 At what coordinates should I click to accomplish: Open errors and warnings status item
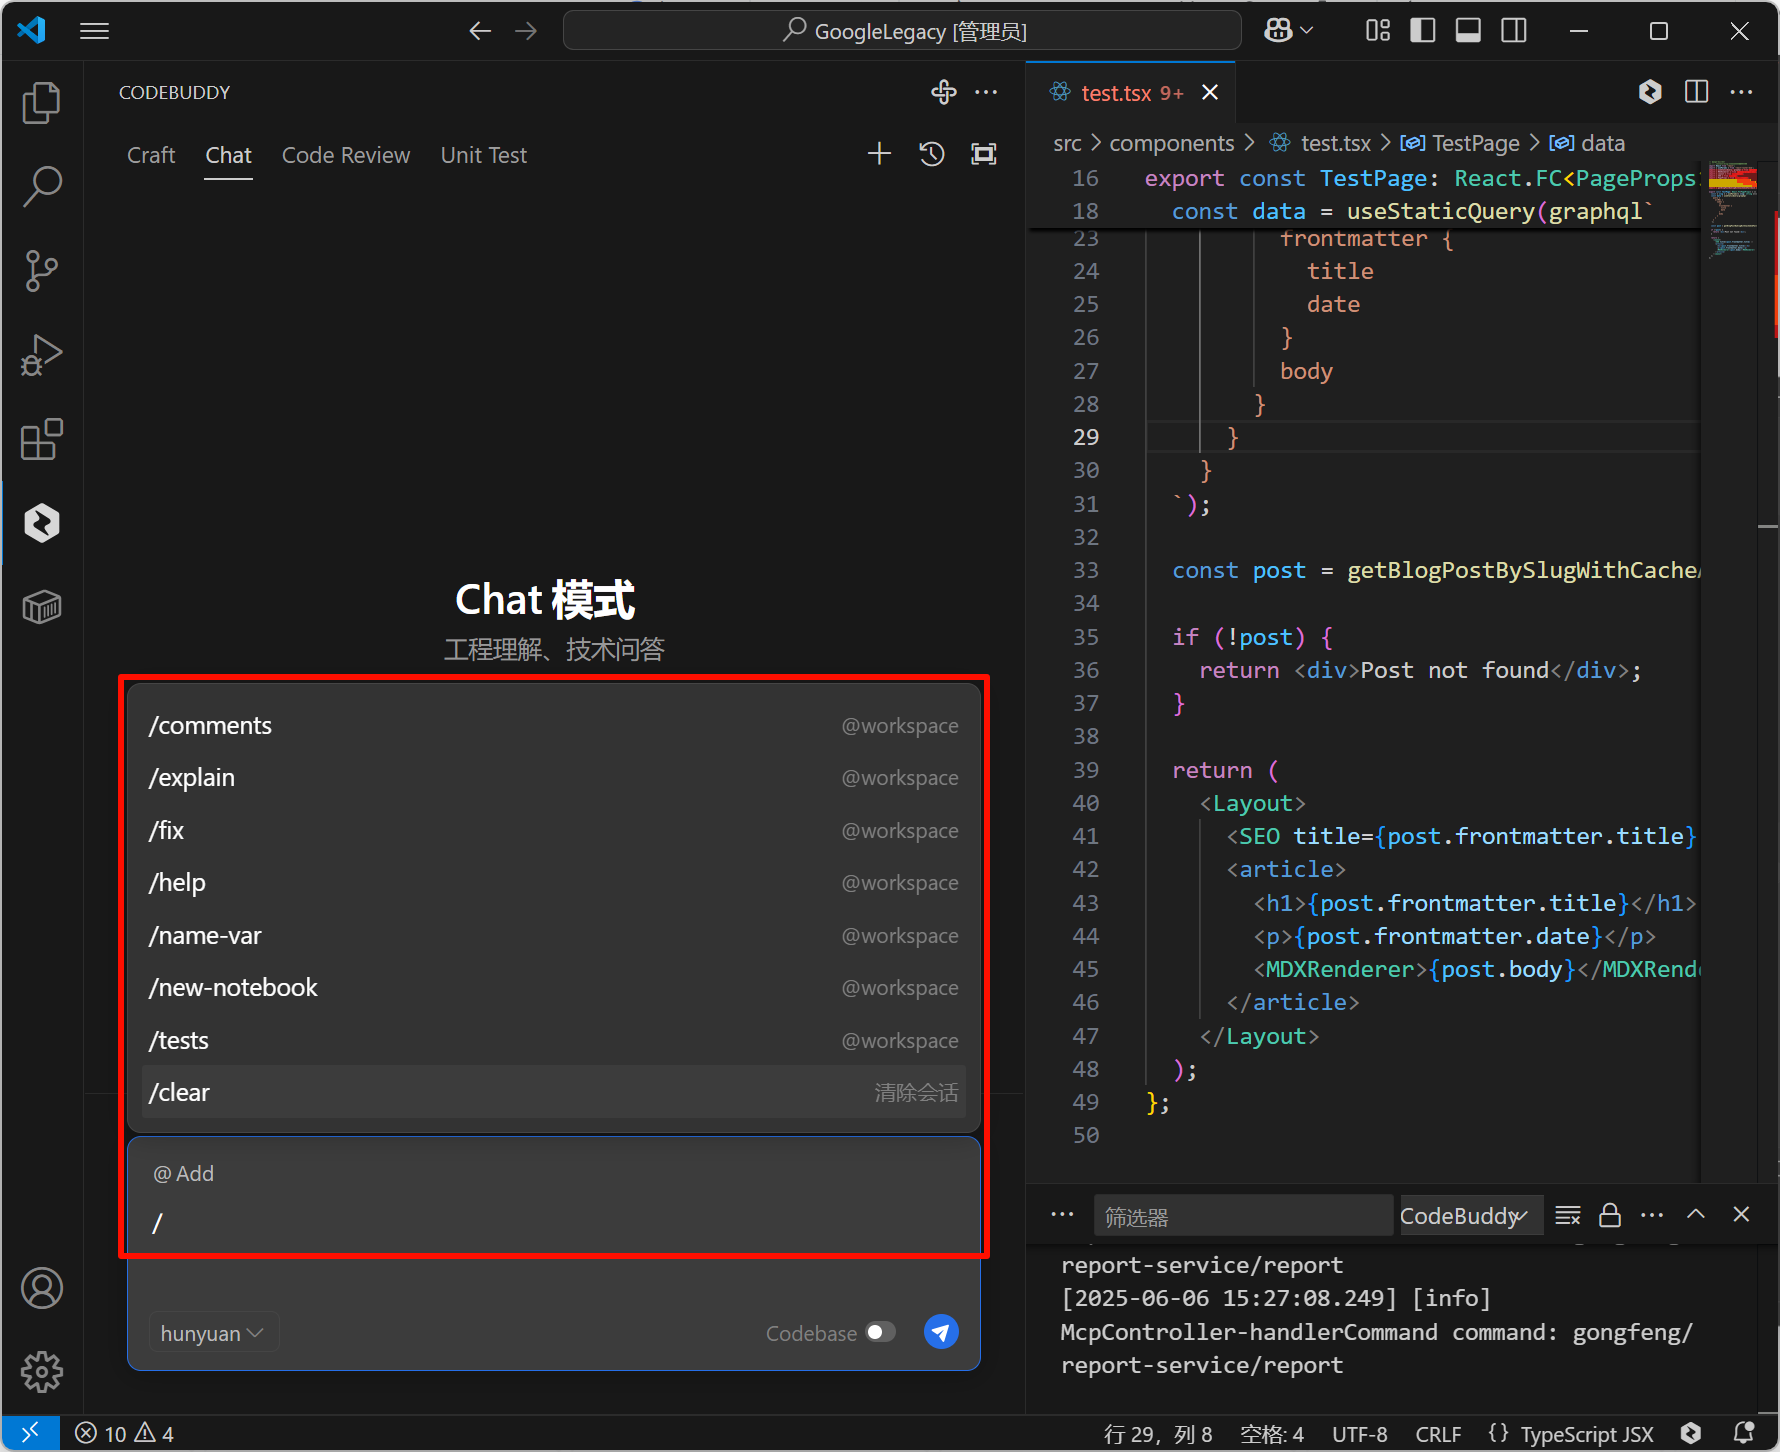125,1434
